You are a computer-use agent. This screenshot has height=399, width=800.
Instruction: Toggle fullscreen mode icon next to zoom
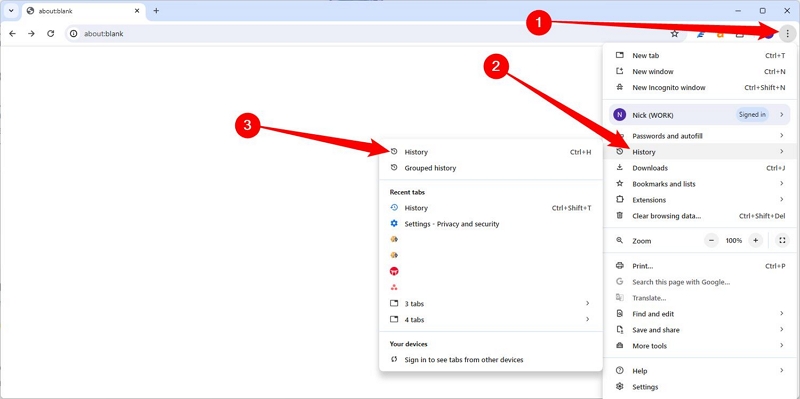coord(782,240)
